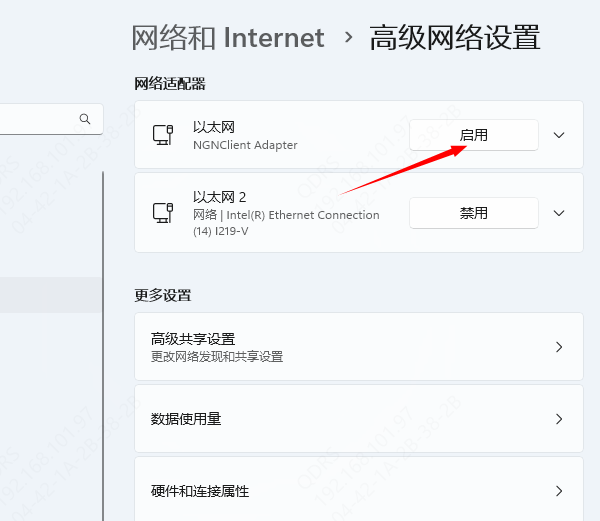Click the 更多设置 section heading
This screenshot has height=521, width=600.
(163, 295)
